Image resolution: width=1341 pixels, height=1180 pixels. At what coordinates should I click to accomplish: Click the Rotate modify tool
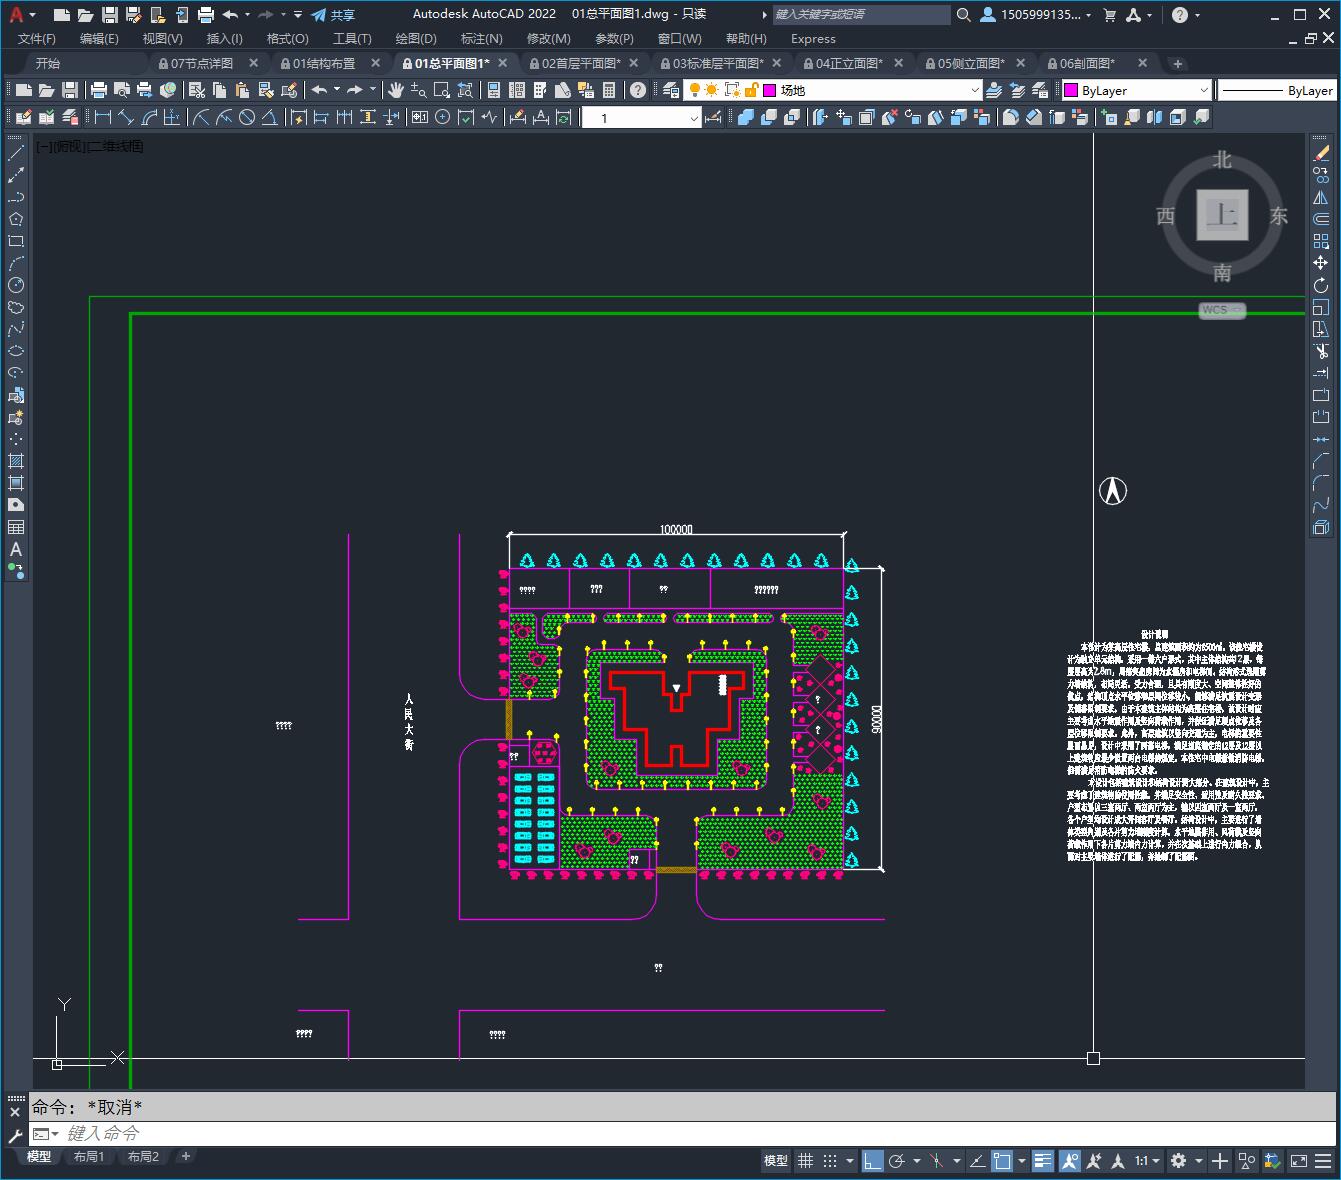pyautogui.click(x=1321, y=285)
